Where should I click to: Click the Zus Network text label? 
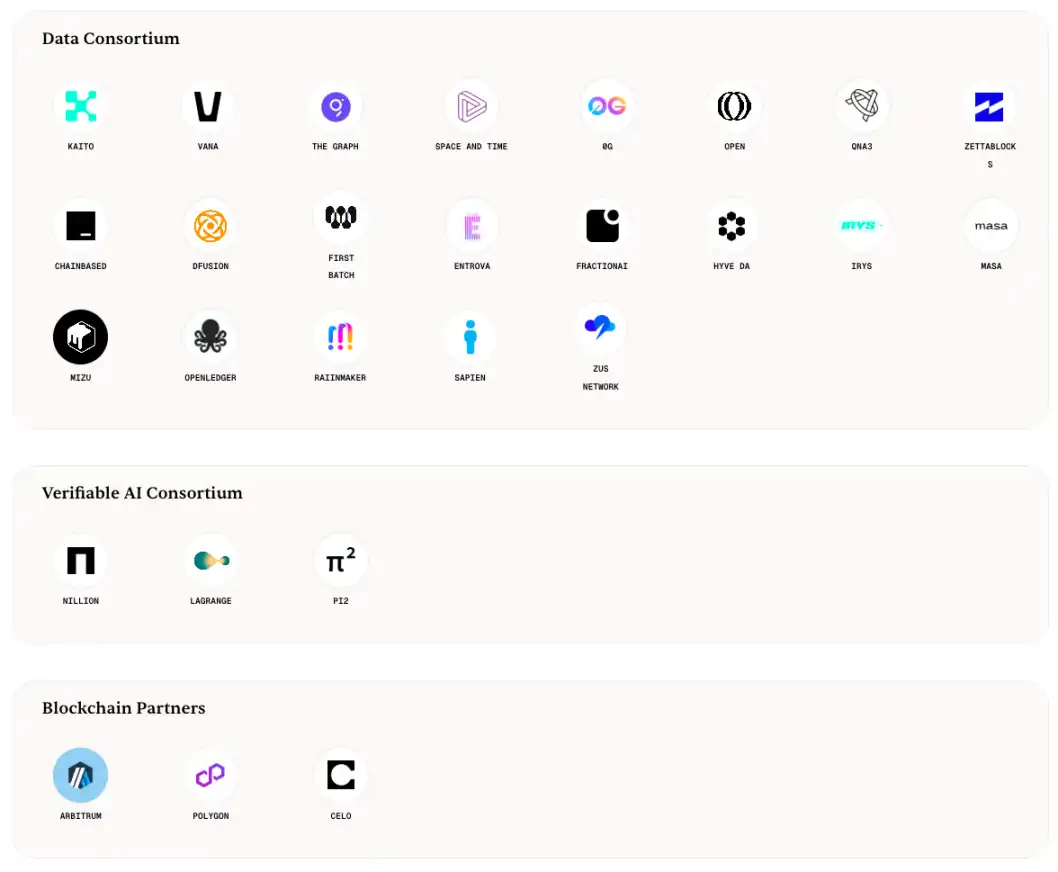[x=601, y=377]
